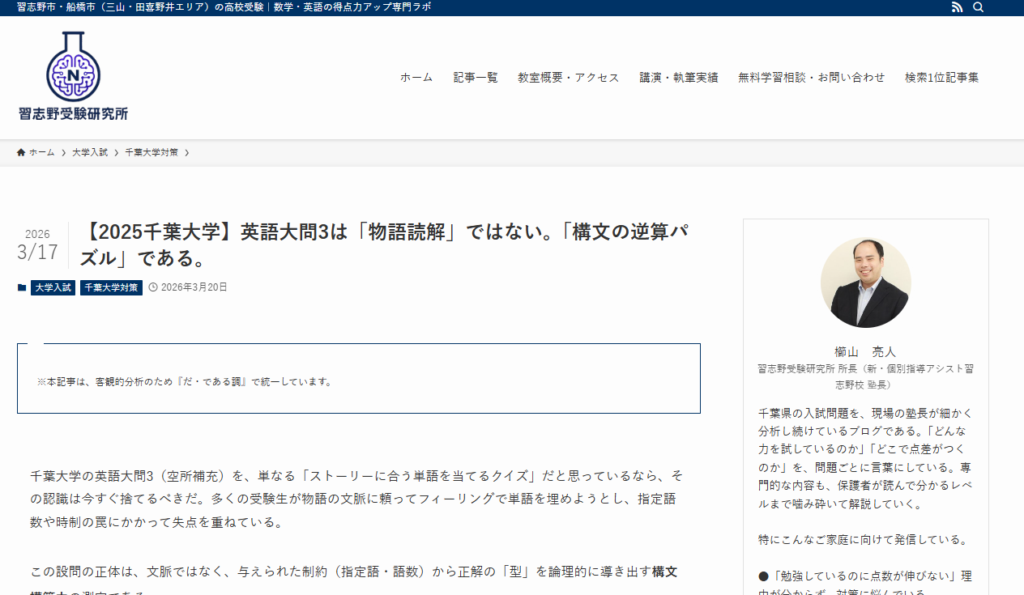Click the 習志野受験研究所 site name text
Viewport: 1024px width, 595px height.
pos(73,114)
